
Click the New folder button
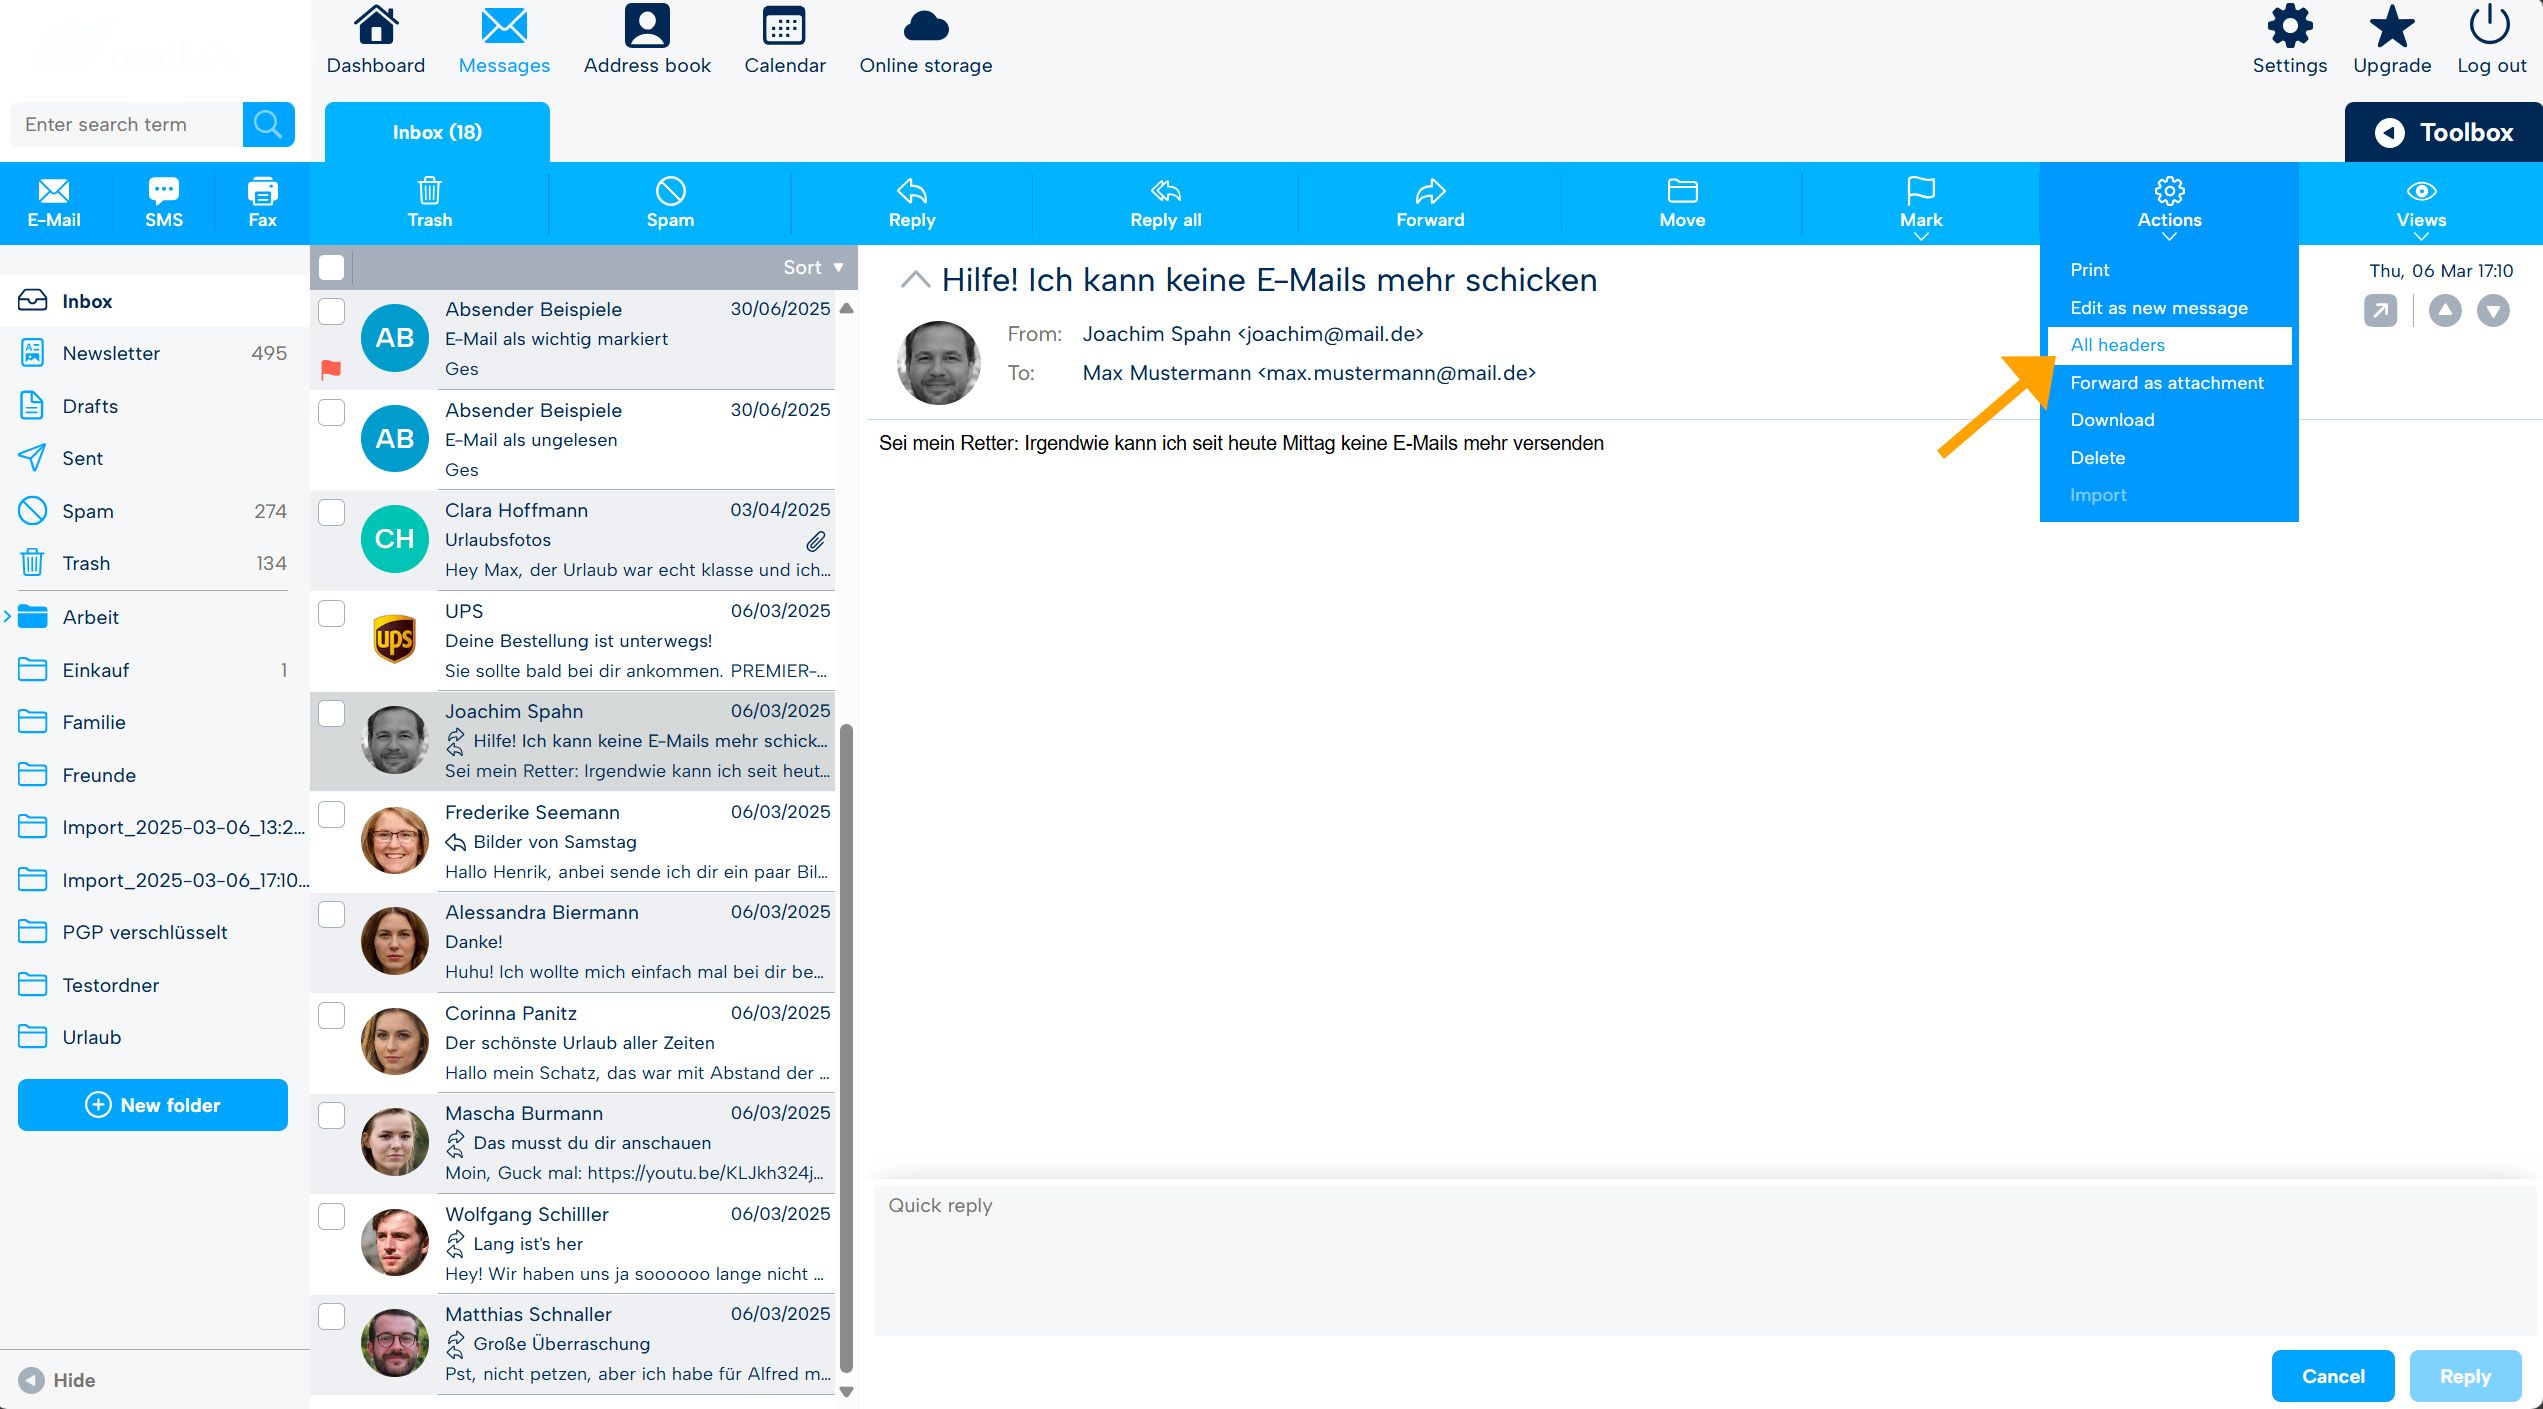coord(153,1105)
